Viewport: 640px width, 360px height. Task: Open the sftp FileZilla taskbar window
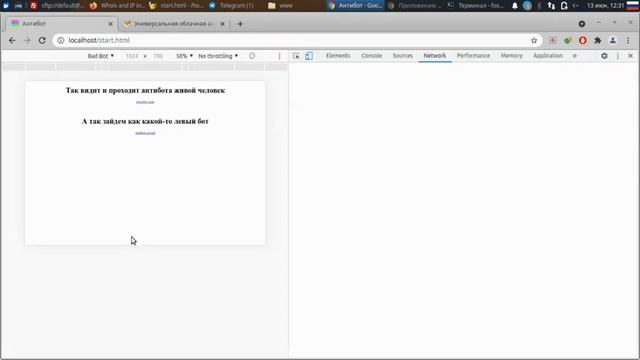[x=57, y=6]
